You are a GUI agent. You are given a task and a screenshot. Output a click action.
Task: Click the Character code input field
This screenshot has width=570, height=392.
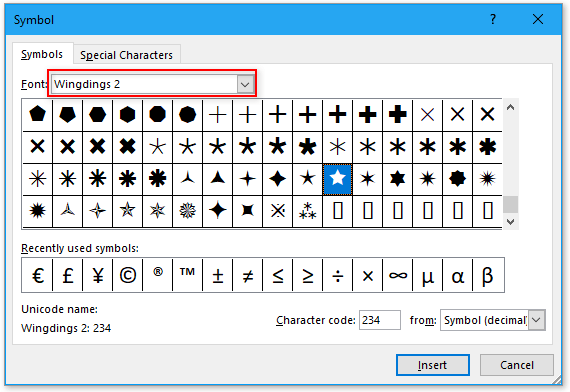pyautogui.click(x=380, y=320)
